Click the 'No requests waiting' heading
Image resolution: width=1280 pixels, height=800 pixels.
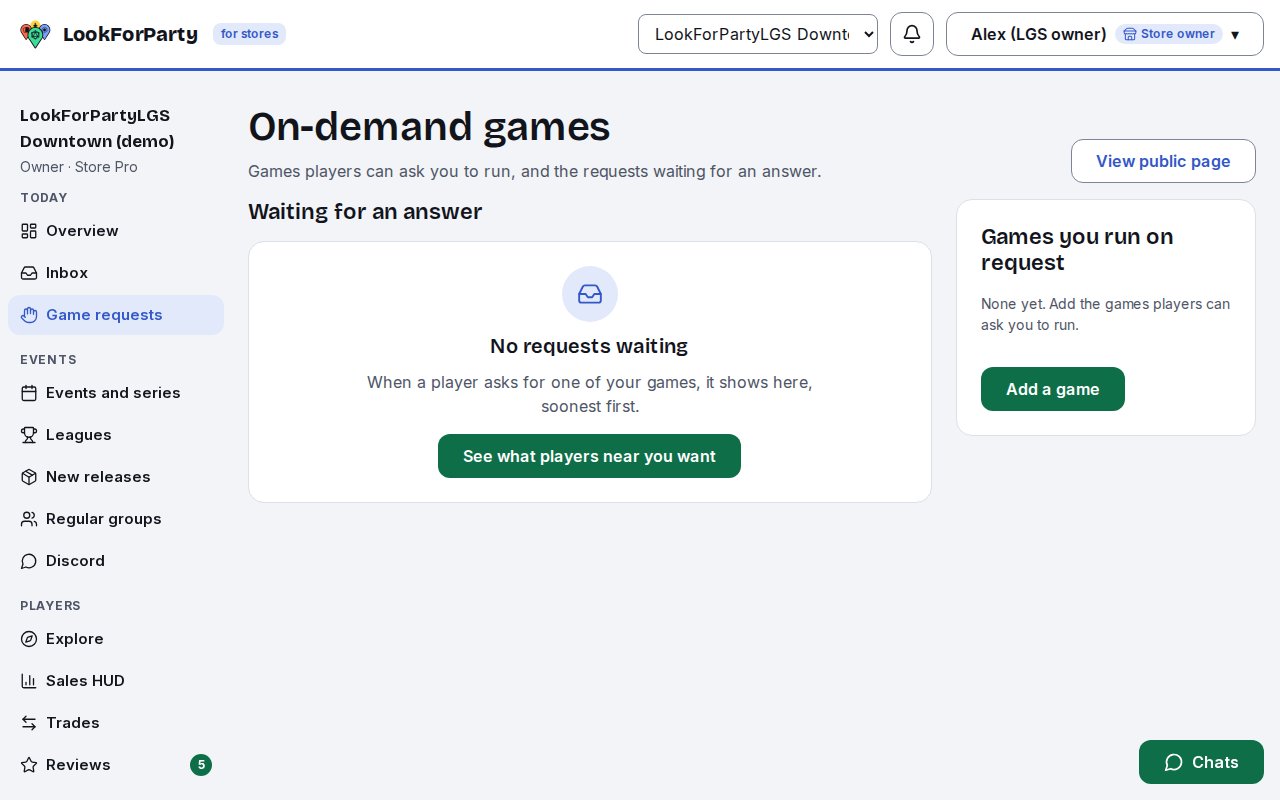click(x=589, y=346)
